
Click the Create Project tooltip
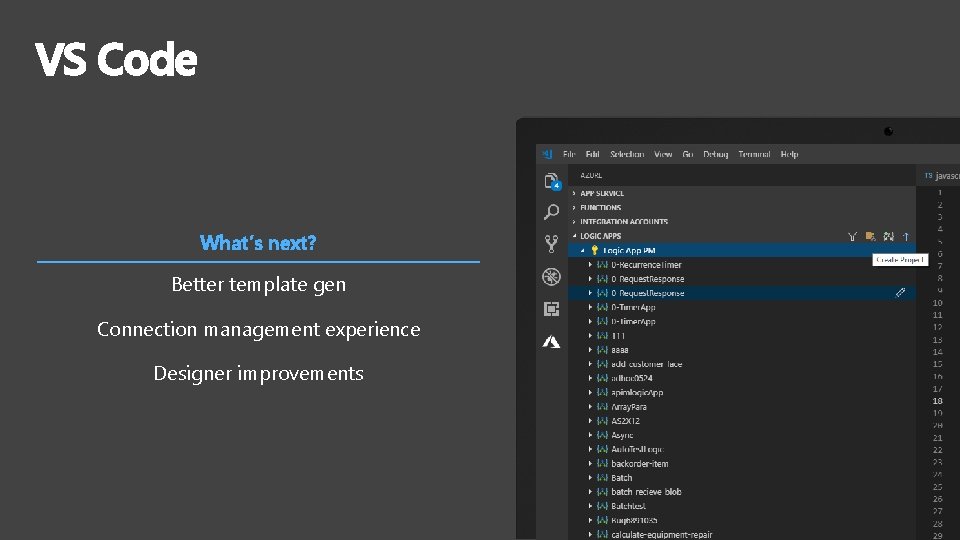tap(901, 260)
